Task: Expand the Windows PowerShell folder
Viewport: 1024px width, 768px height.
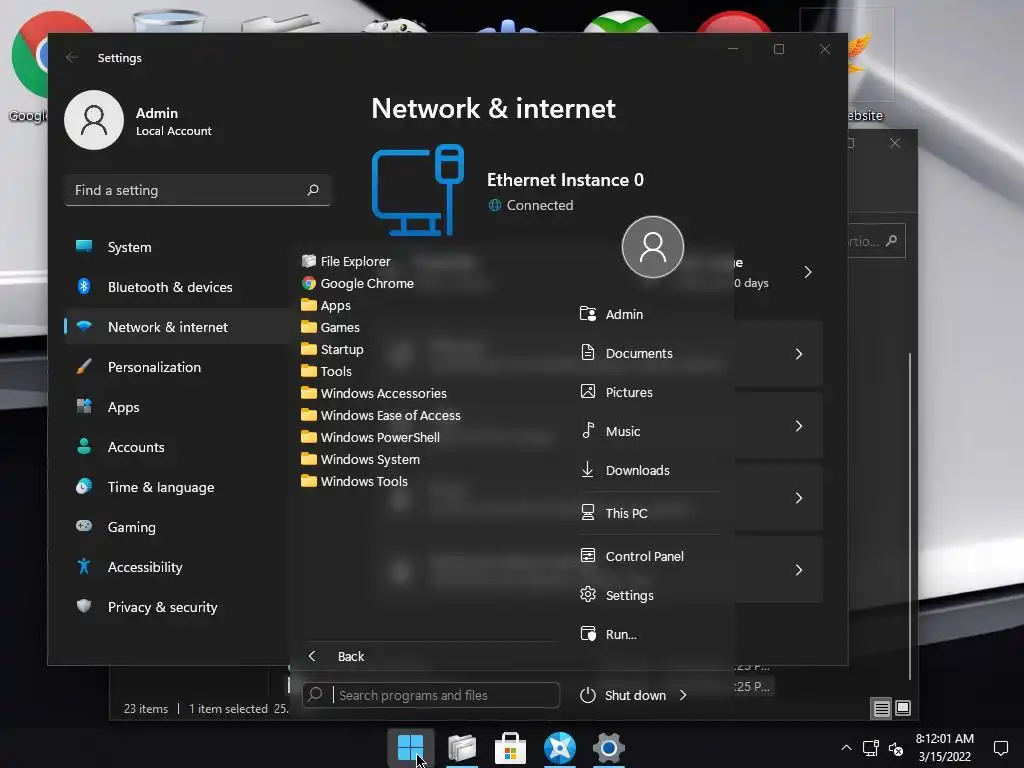Action: (x=370, y=438)
